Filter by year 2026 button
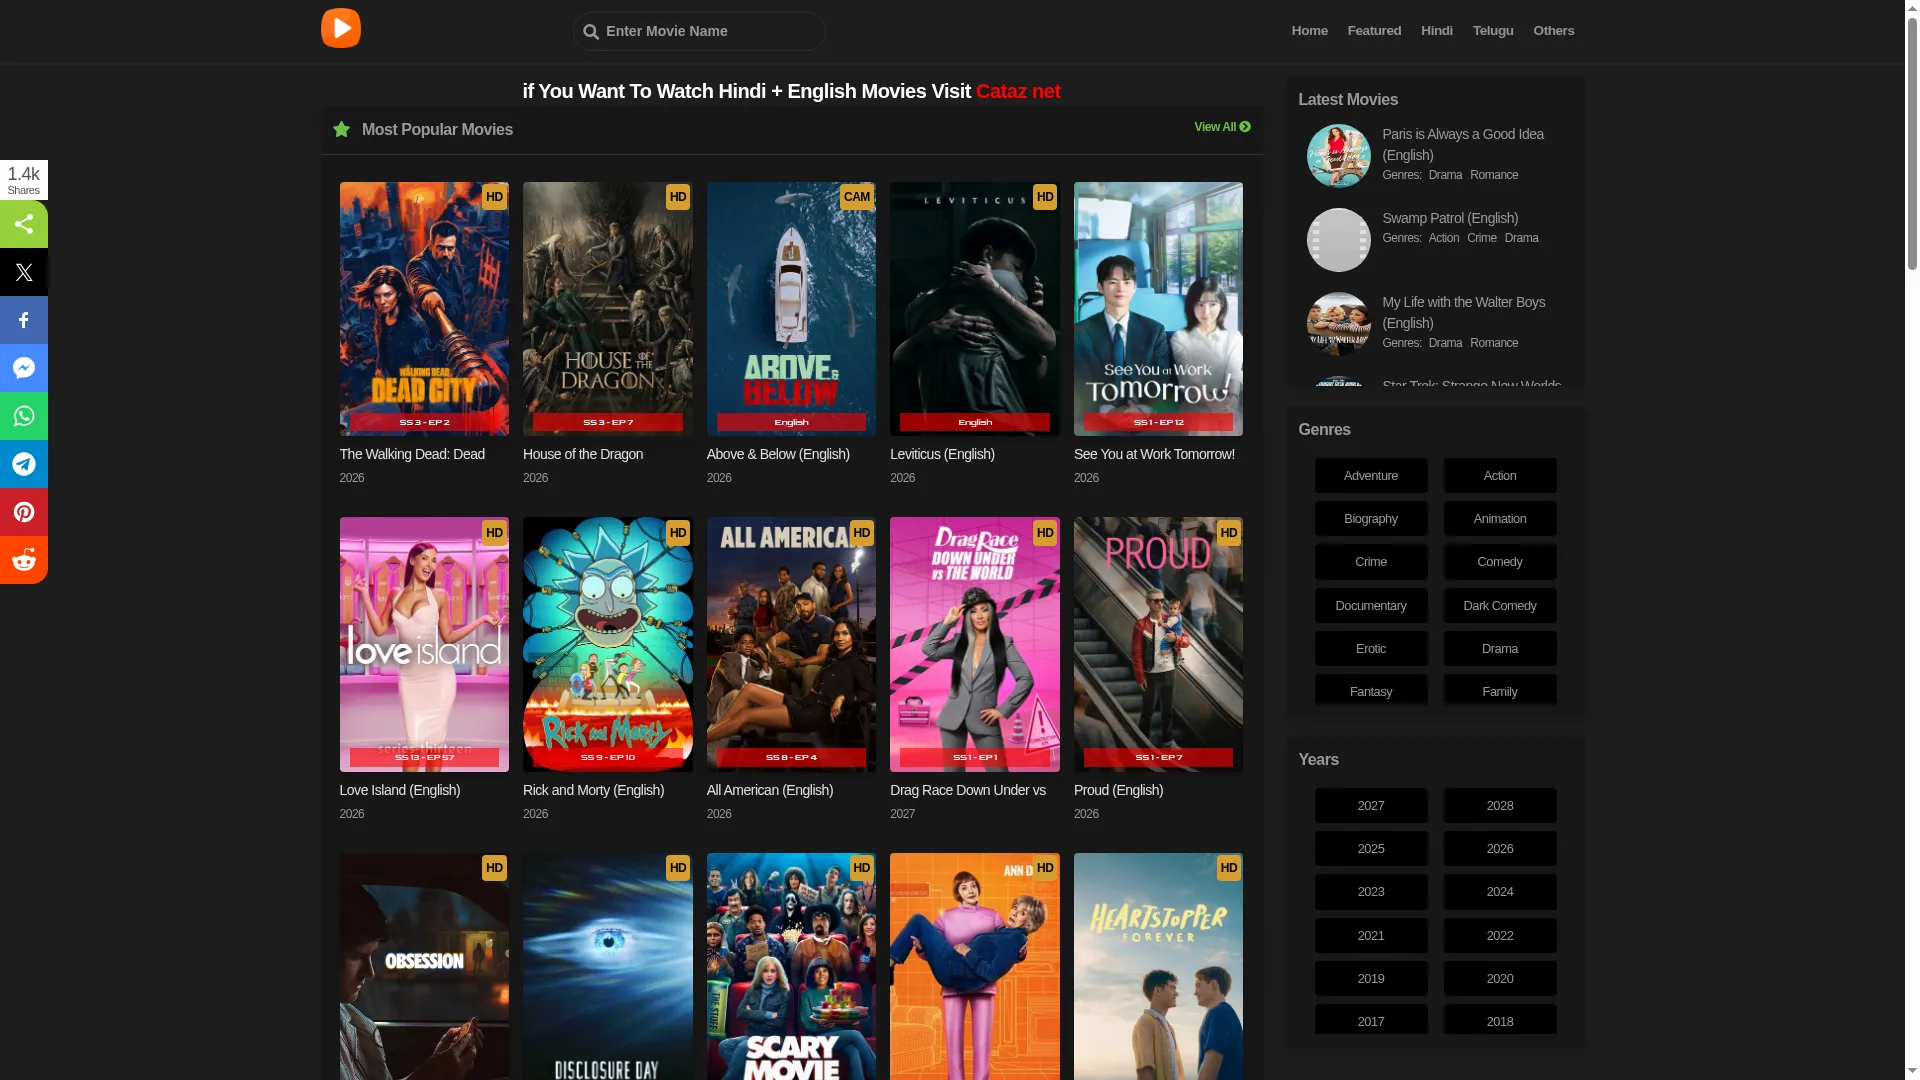Screen dimensions: 1920x1080 tap(1500, 849)
